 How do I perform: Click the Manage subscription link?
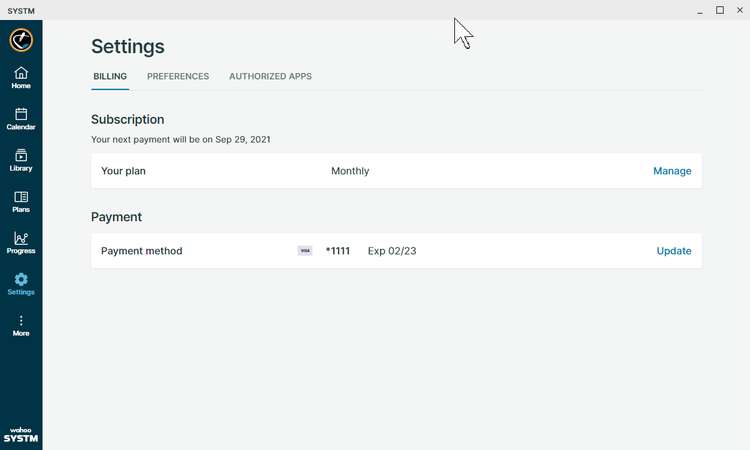(x=672, y=171)
